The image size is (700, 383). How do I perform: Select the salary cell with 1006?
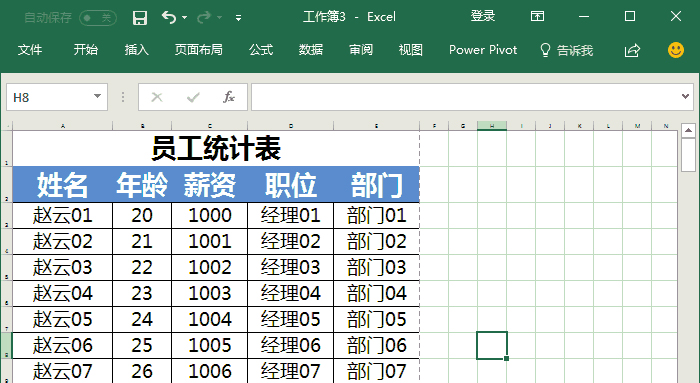pyautogui.click(x=210, y=371)
